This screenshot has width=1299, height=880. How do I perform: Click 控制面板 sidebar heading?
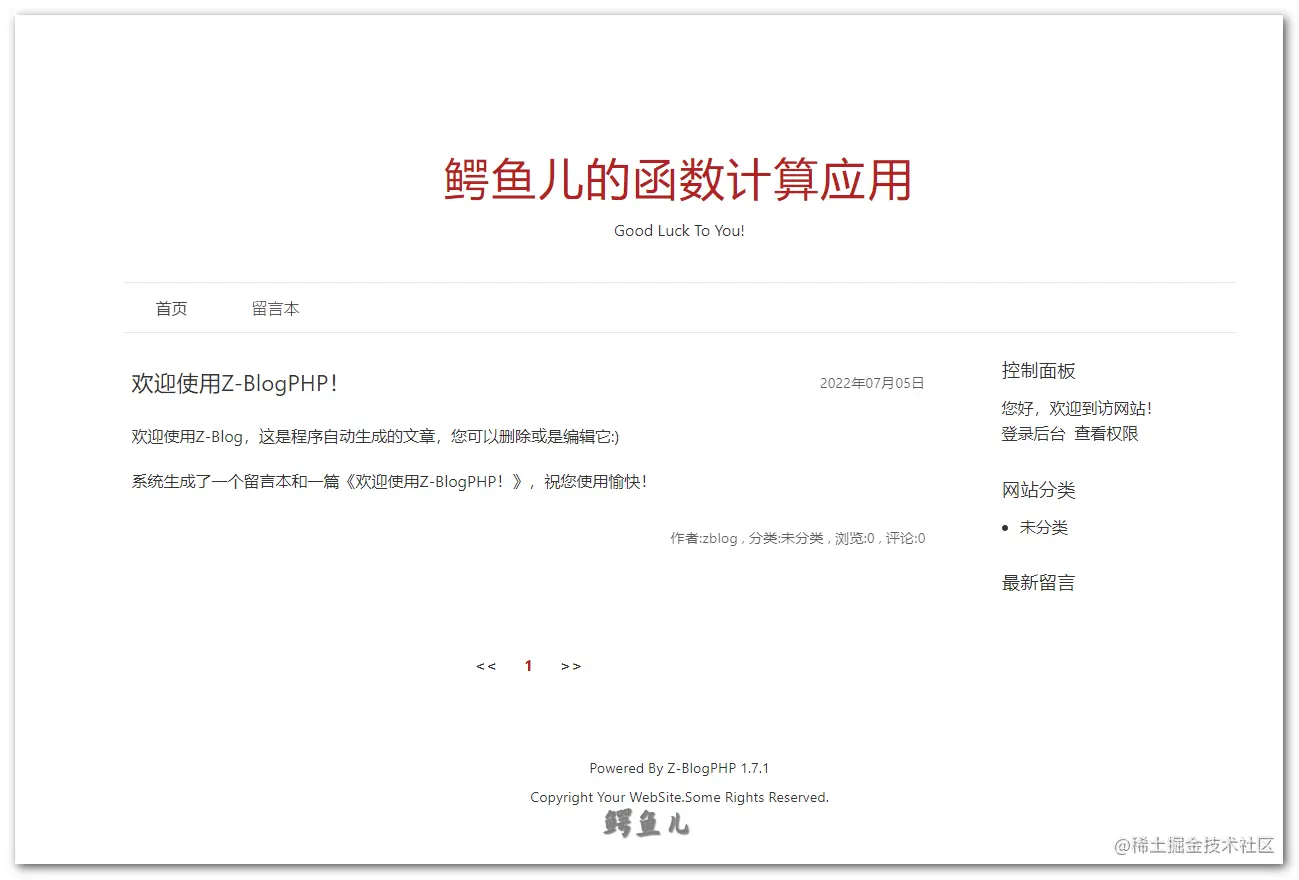tap(1038, 370)
